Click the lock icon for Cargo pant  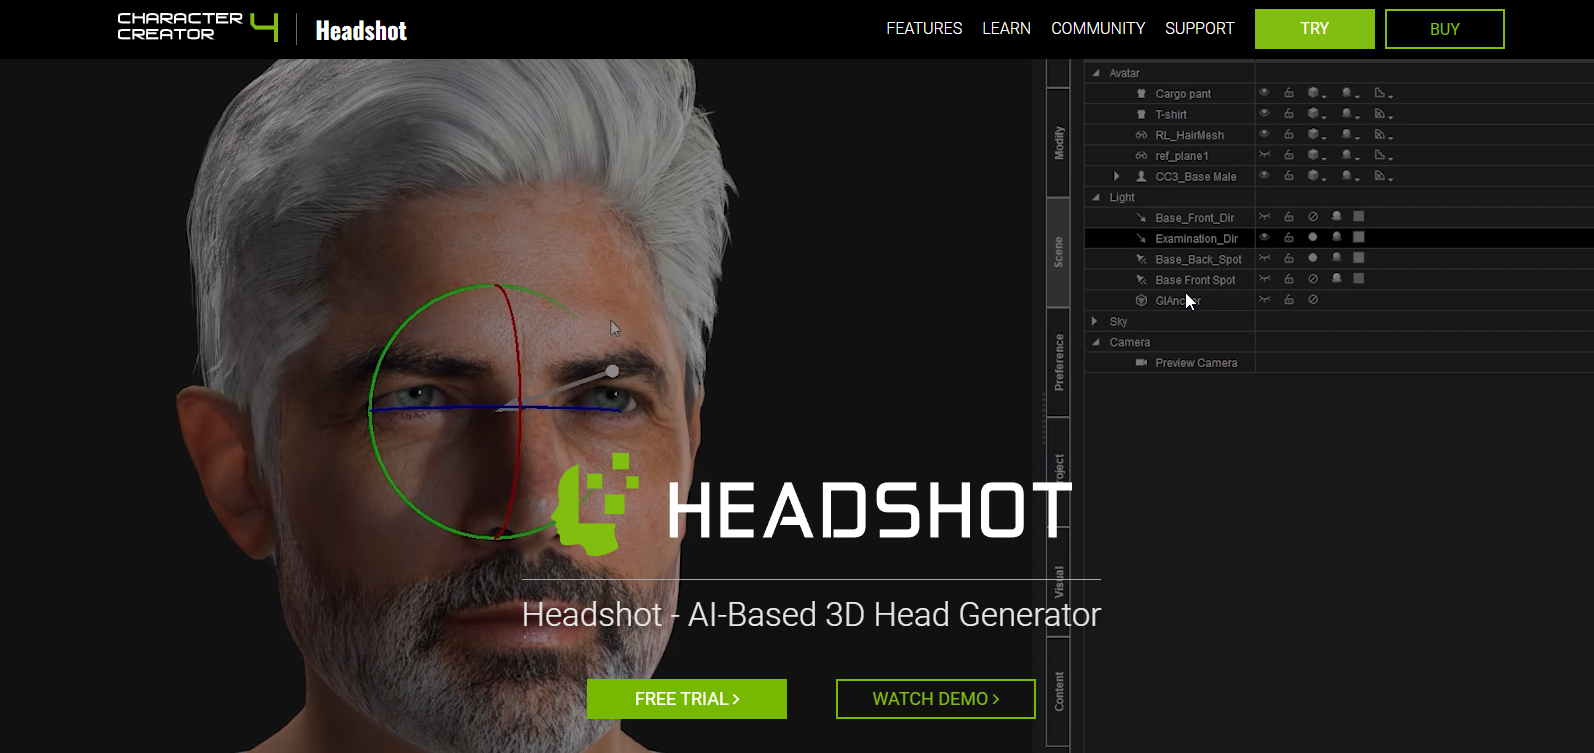1289,93
